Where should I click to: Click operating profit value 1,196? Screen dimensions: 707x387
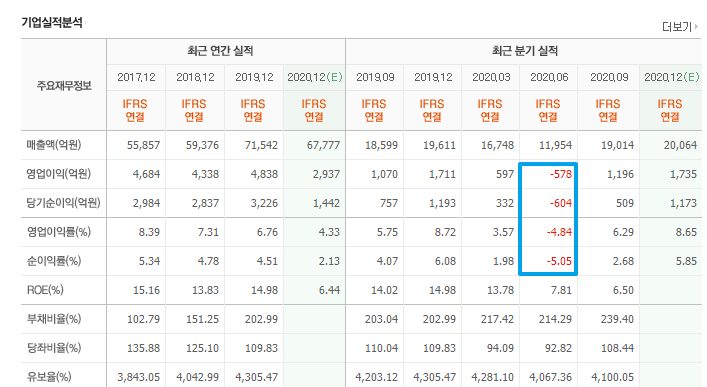pyautogui.click(x=620, y=174)
